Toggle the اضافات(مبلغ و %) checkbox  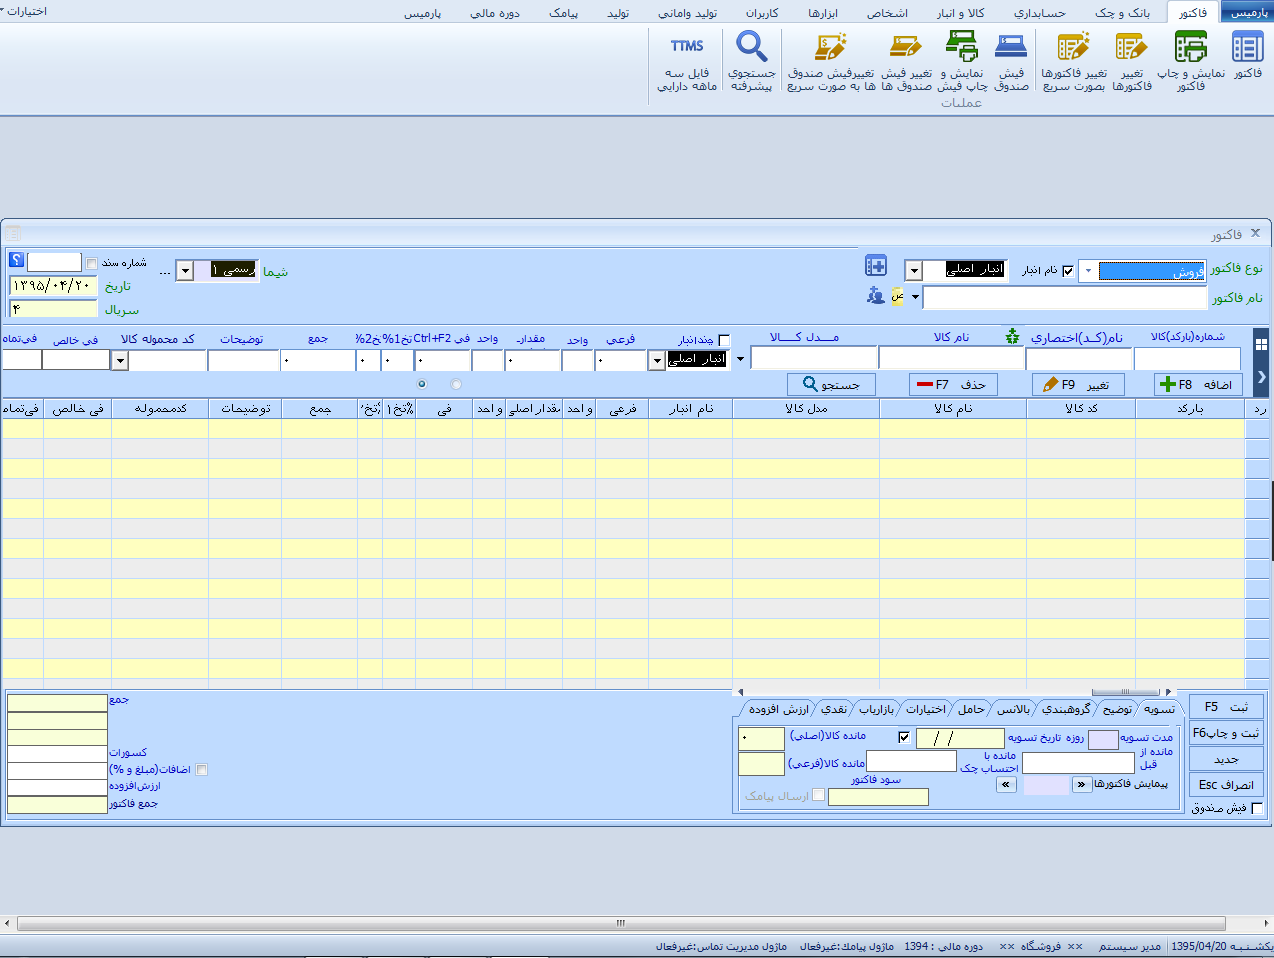tap(202, 770)
